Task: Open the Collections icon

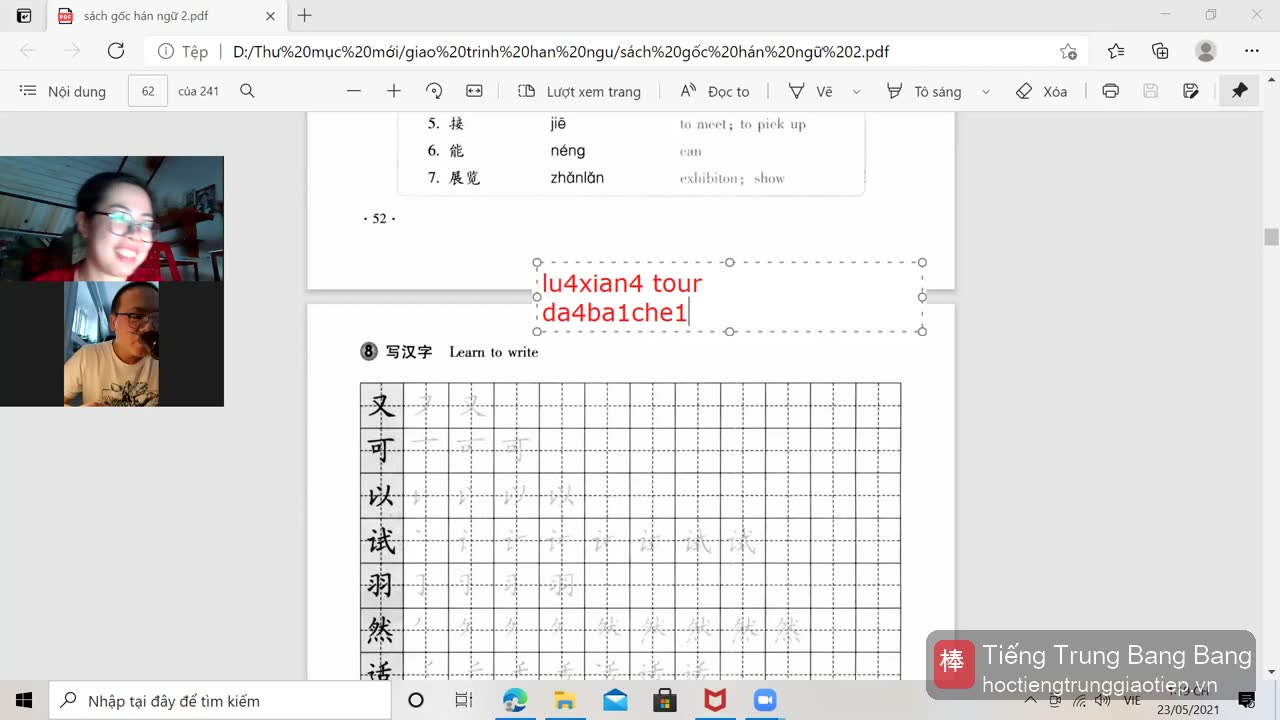Action: pyautogui.click(x=1160, y=51)
